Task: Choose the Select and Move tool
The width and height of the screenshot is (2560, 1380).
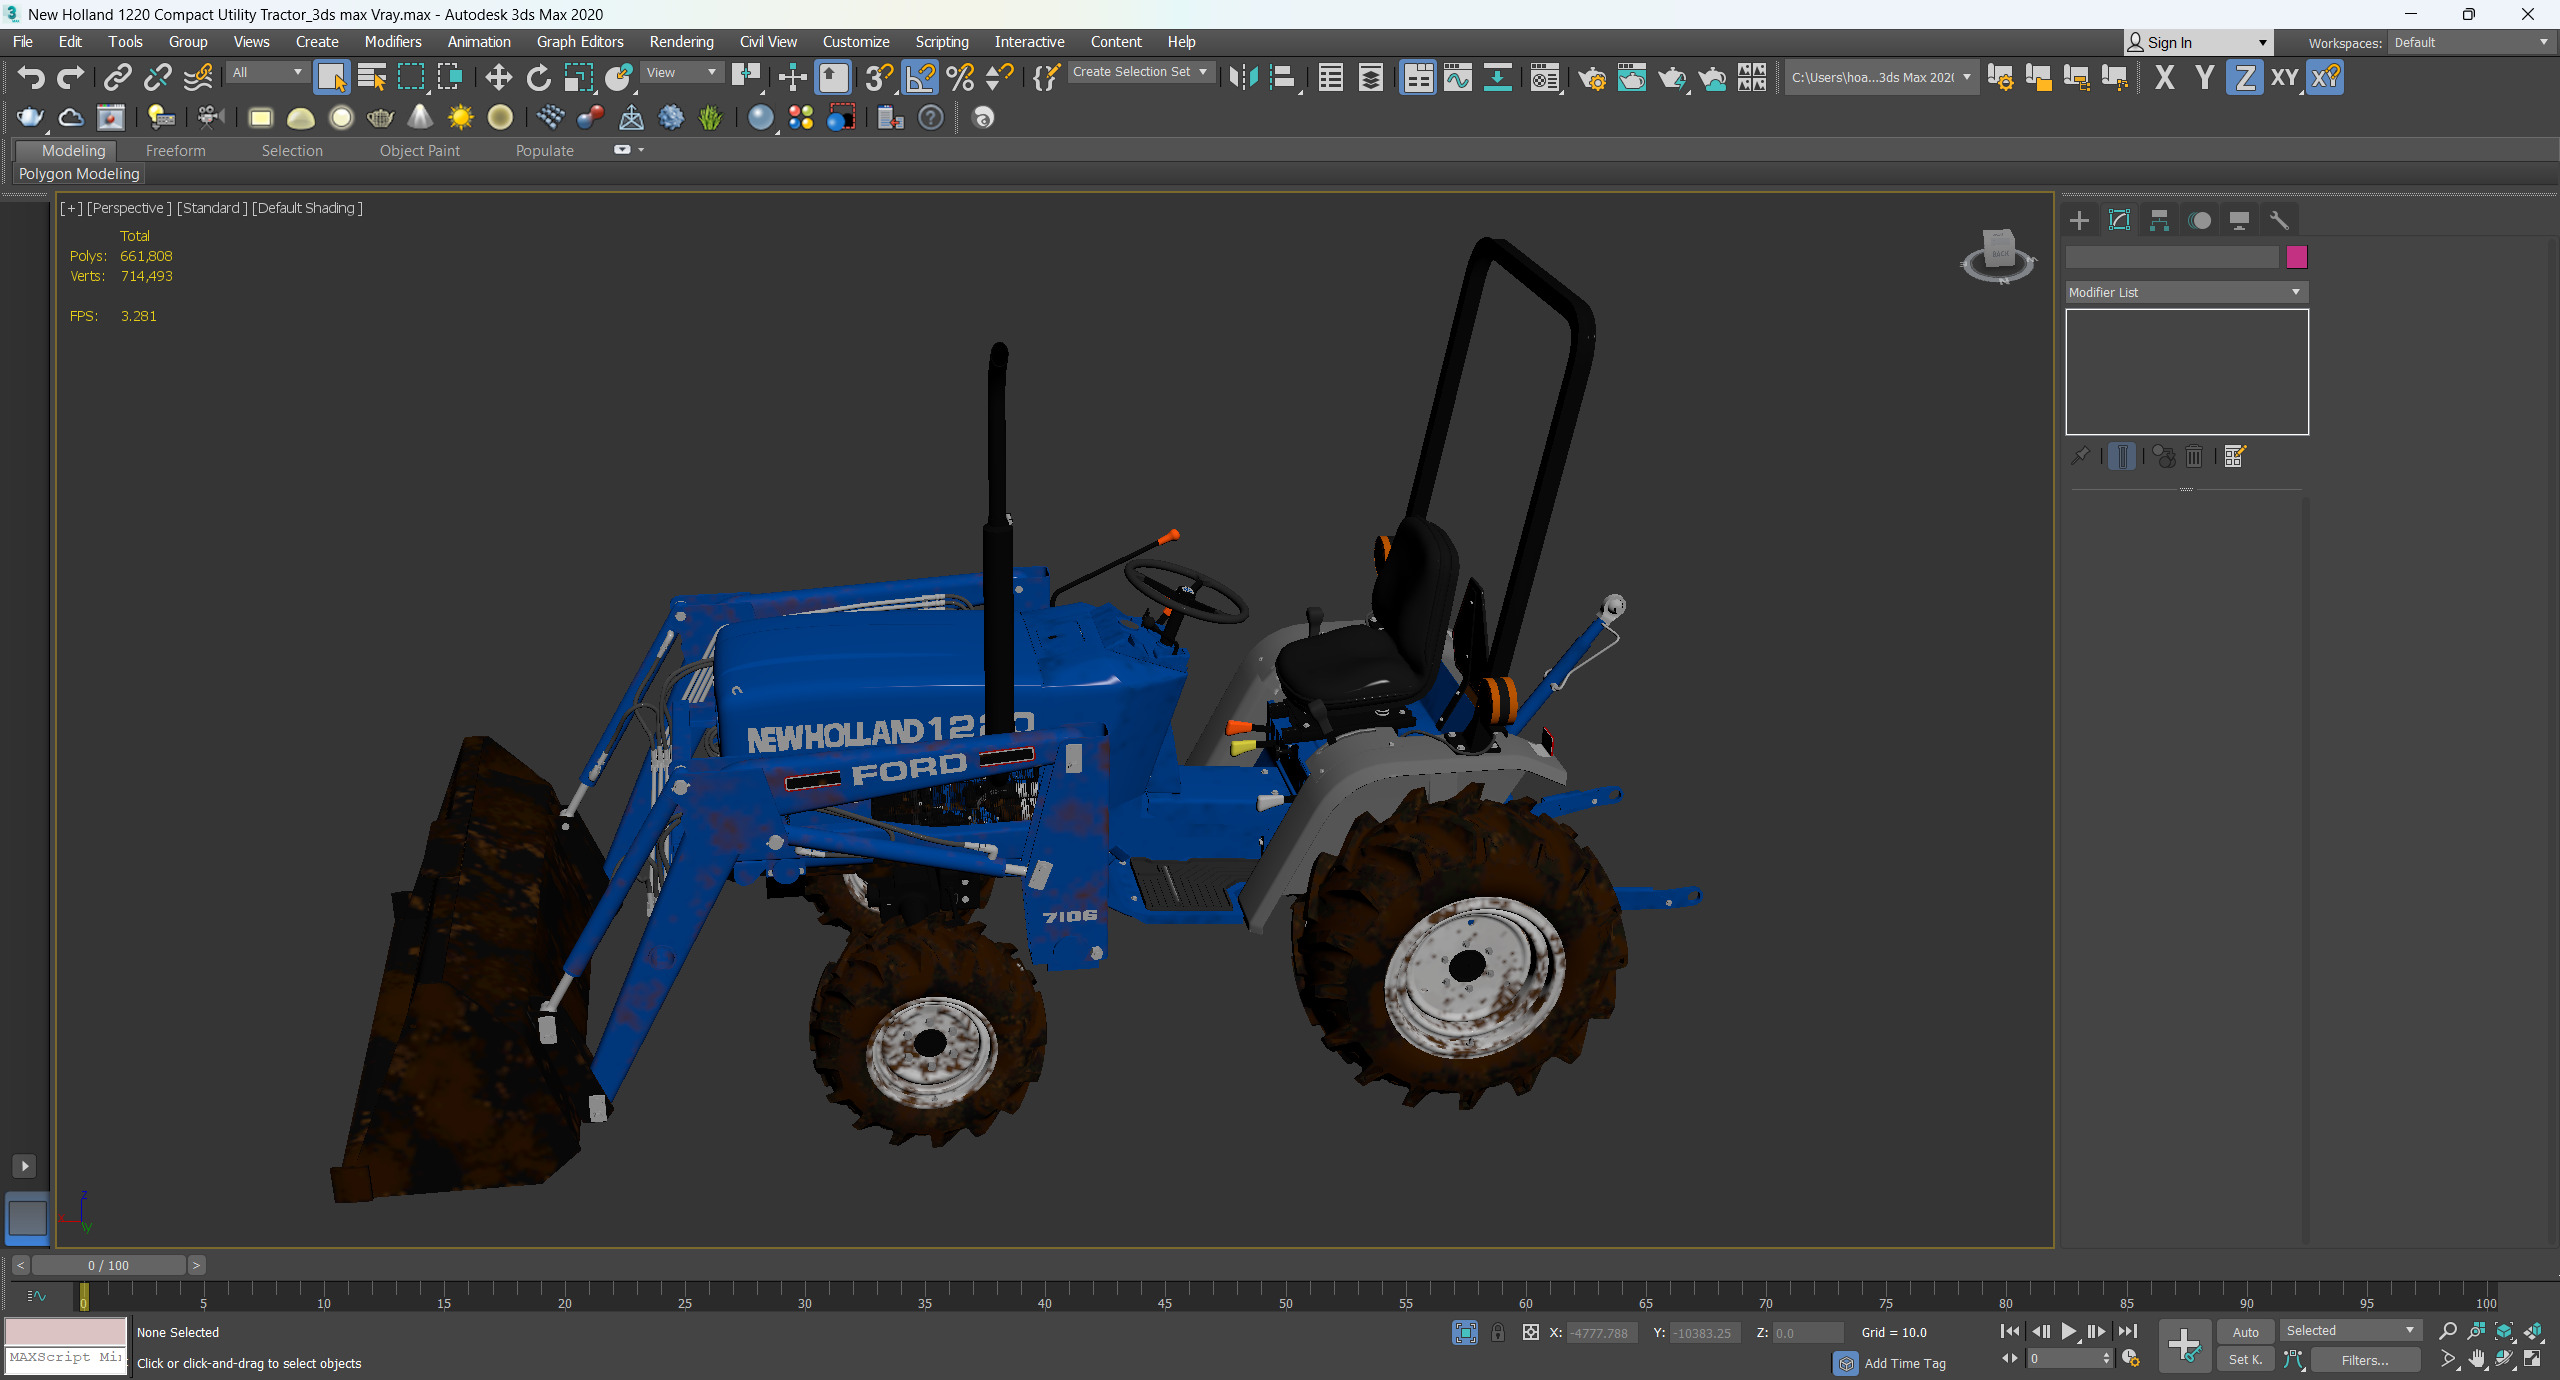Action: pyautogui.click(x=498, y=77)
